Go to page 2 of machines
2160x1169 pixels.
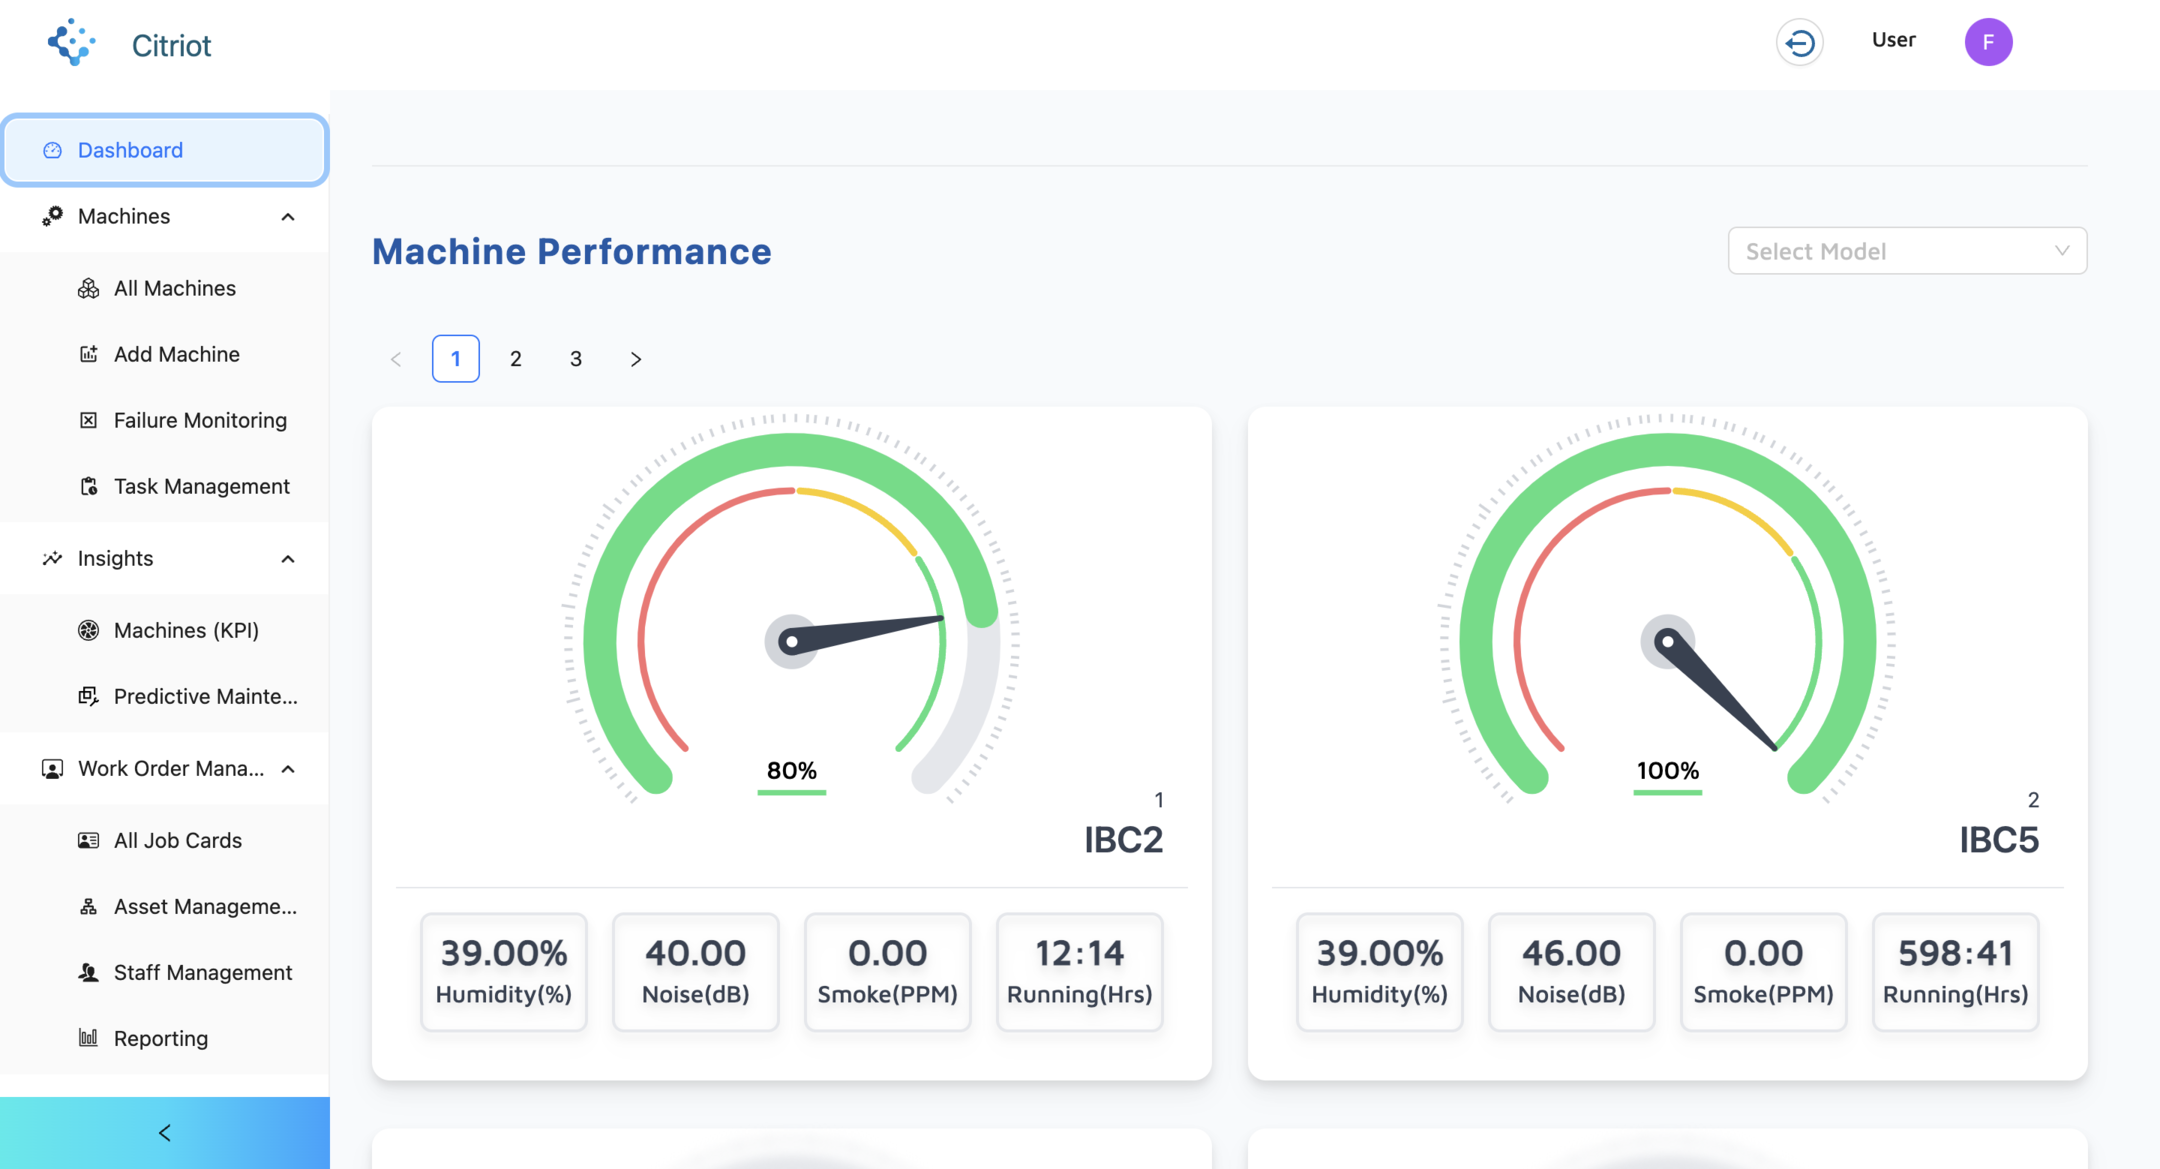pyautogui.click(x=516, y=359)
